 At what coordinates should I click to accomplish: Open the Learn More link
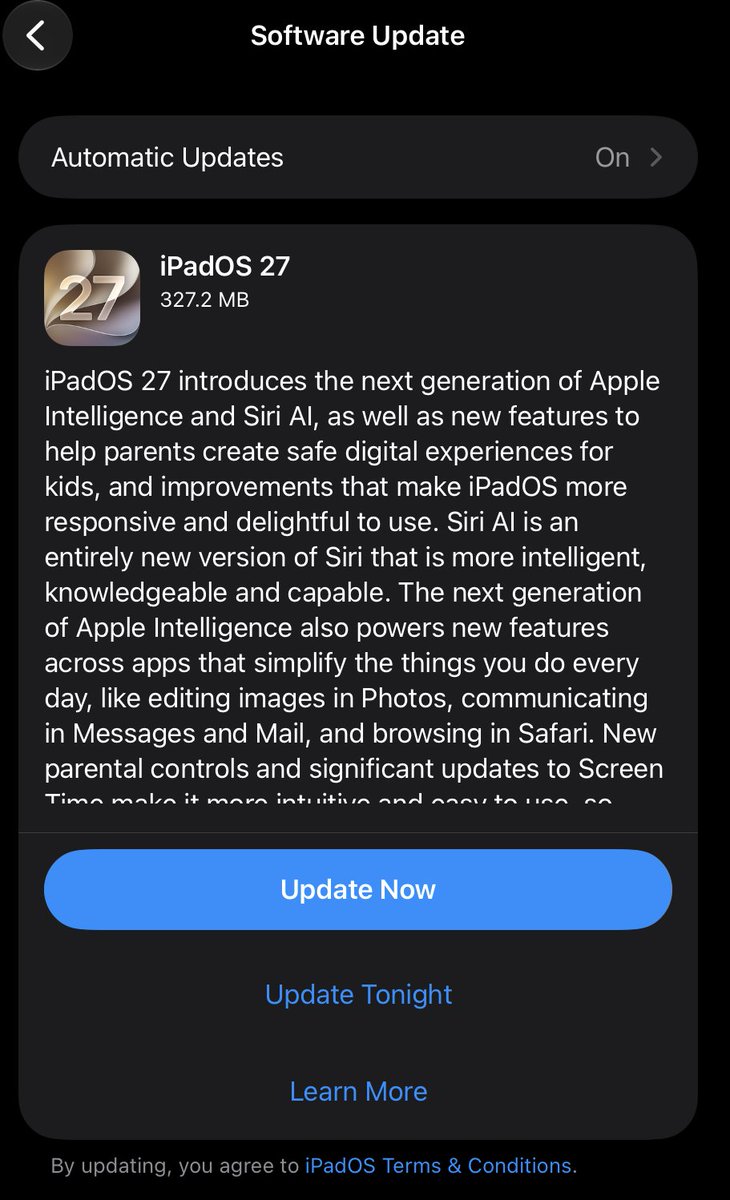click(x=358, y=1091)
